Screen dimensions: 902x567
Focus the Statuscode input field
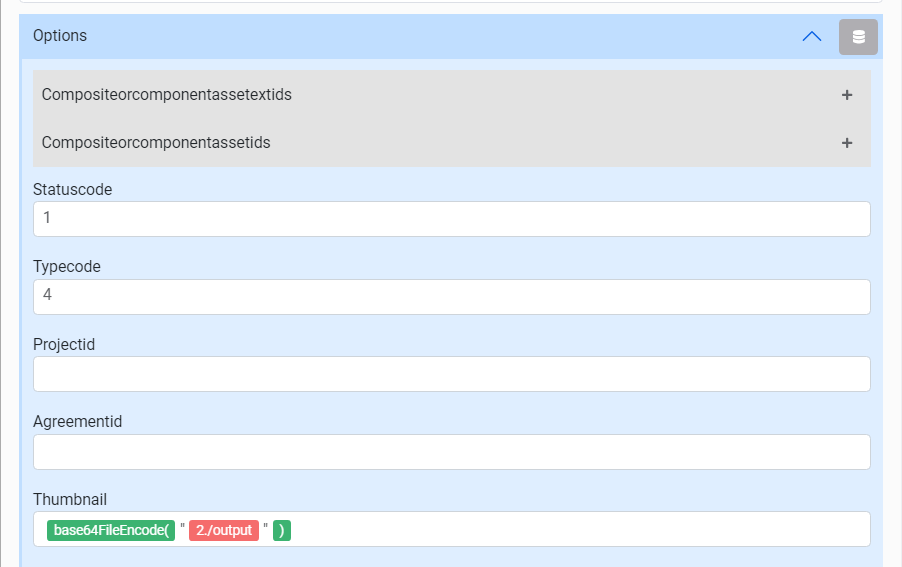[x=451, y=219]
